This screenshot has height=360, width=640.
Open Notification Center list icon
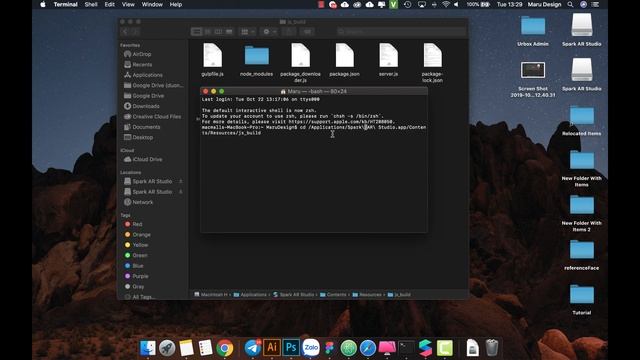click(x=596, y=4)
